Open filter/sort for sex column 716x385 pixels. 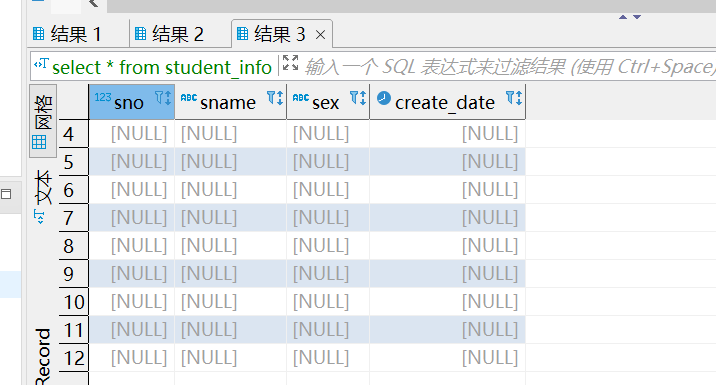point(358,98)
